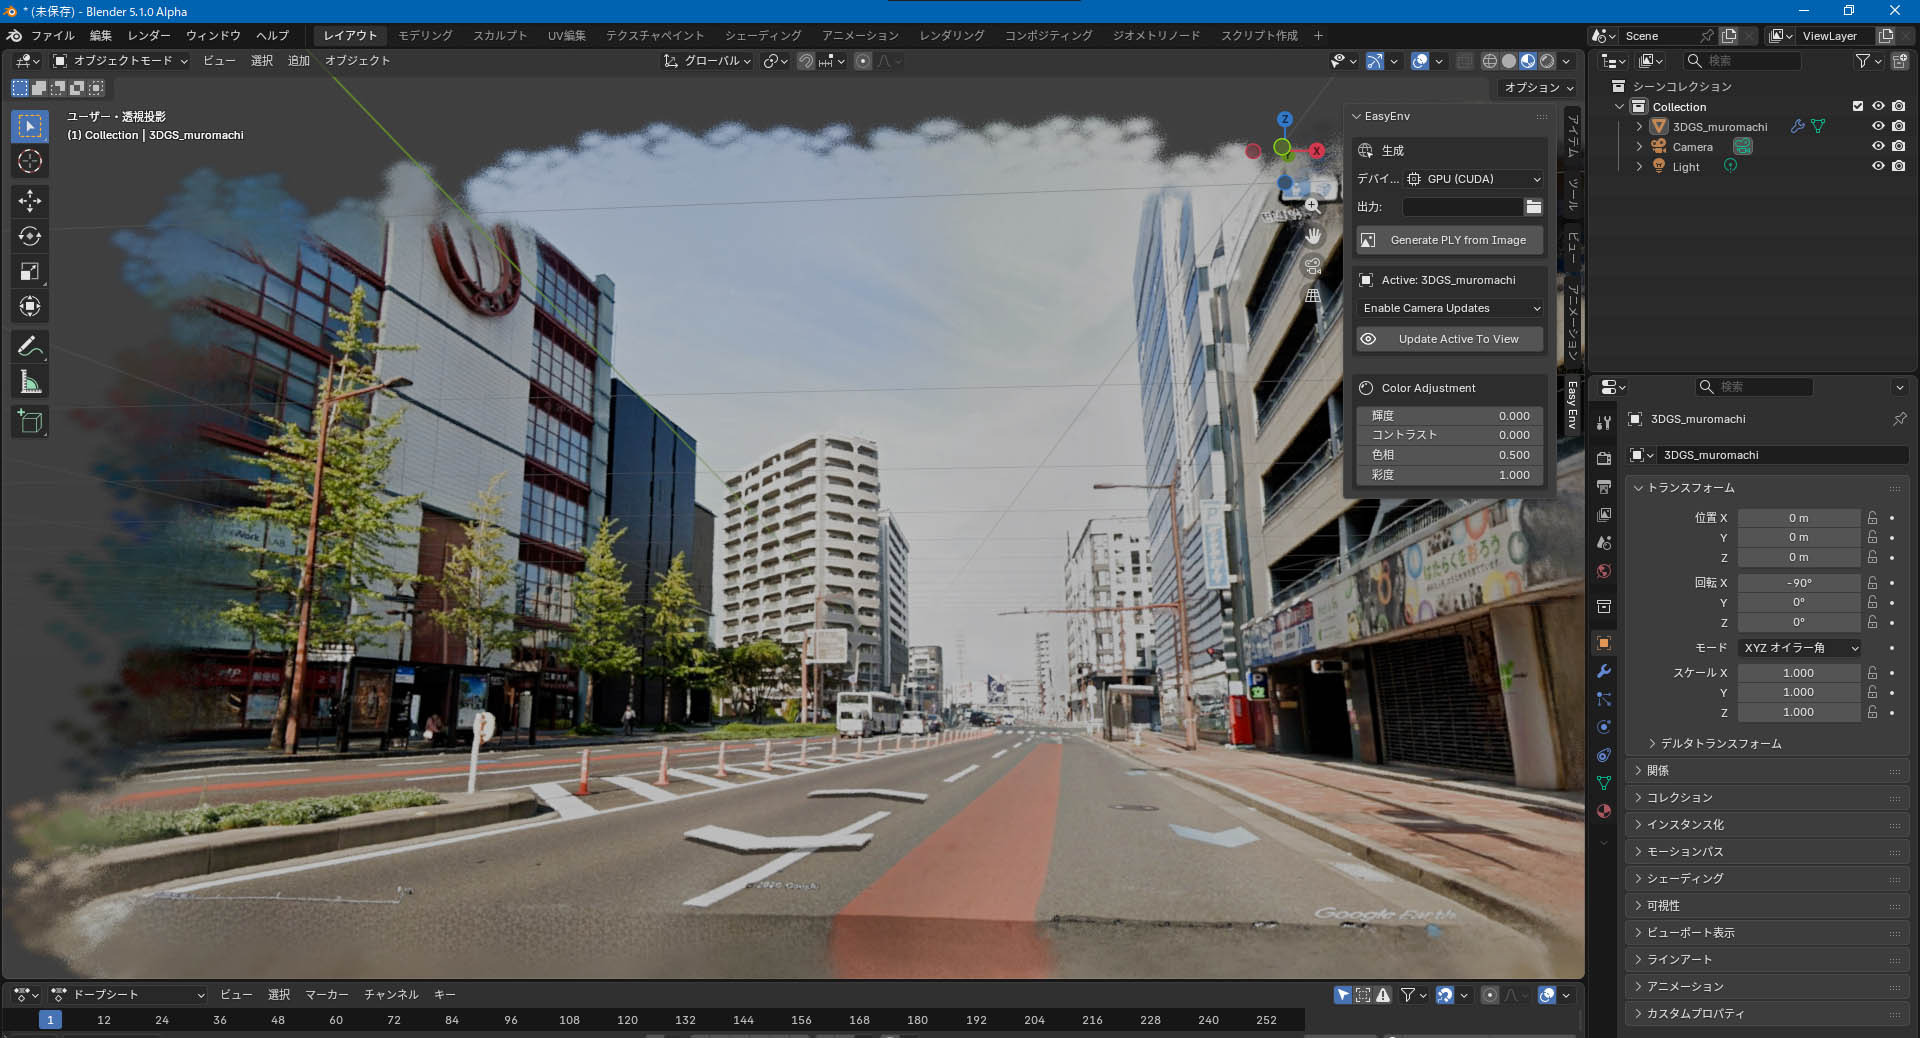Open the ファイル menu
The width and height of the screenshot is (1920, 1038).
[x=52, y=35]
